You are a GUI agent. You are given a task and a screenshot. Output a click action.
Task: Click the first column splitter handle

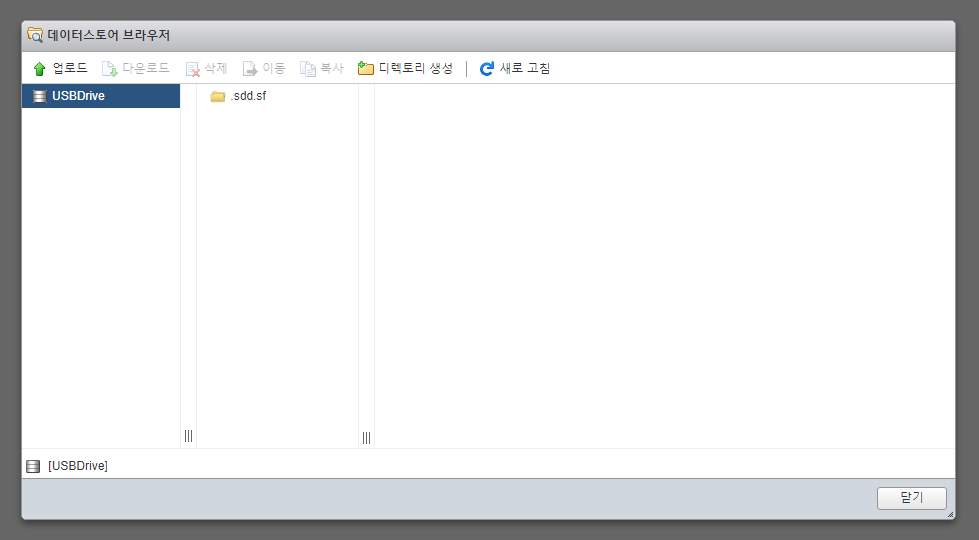[189, 436]
